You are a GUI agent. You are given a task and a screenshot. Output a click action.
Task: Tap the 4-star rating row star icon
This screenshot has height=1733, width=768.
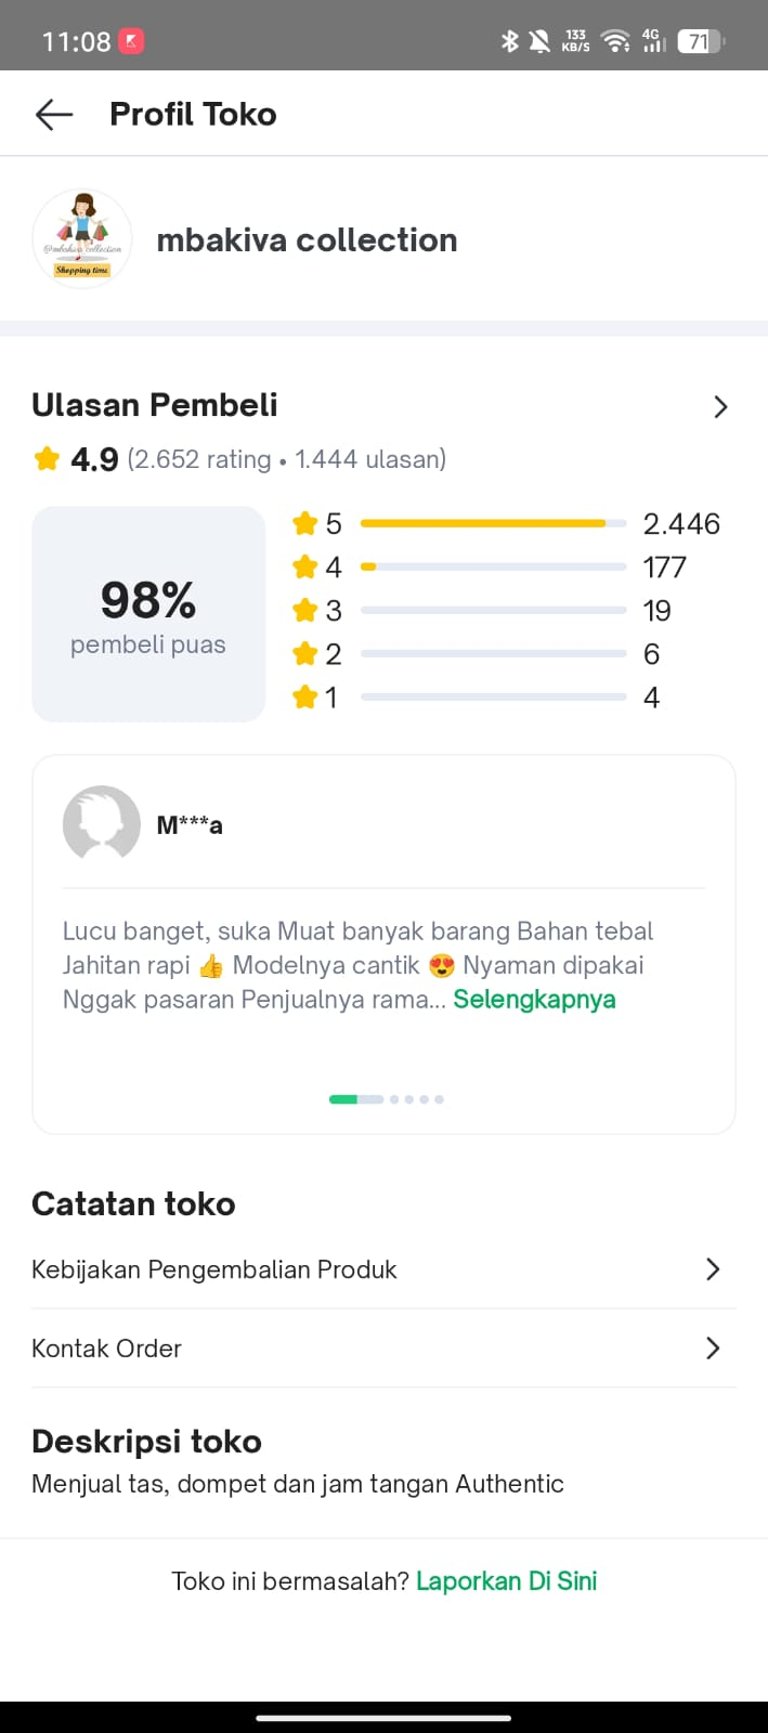(305, 567)
